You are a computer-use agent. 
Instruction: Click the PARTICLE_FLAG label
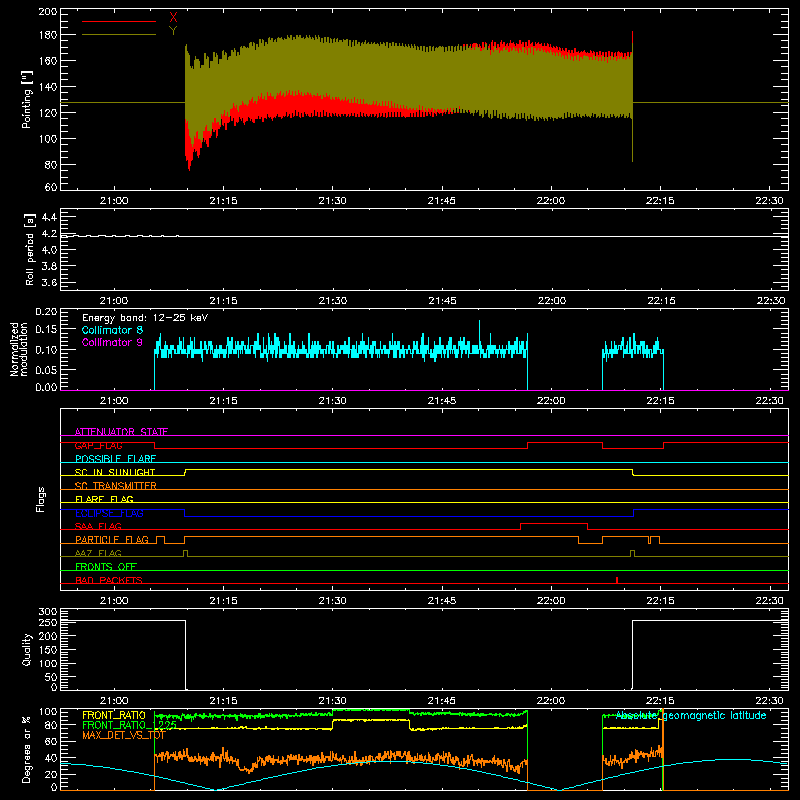point(112,539)
